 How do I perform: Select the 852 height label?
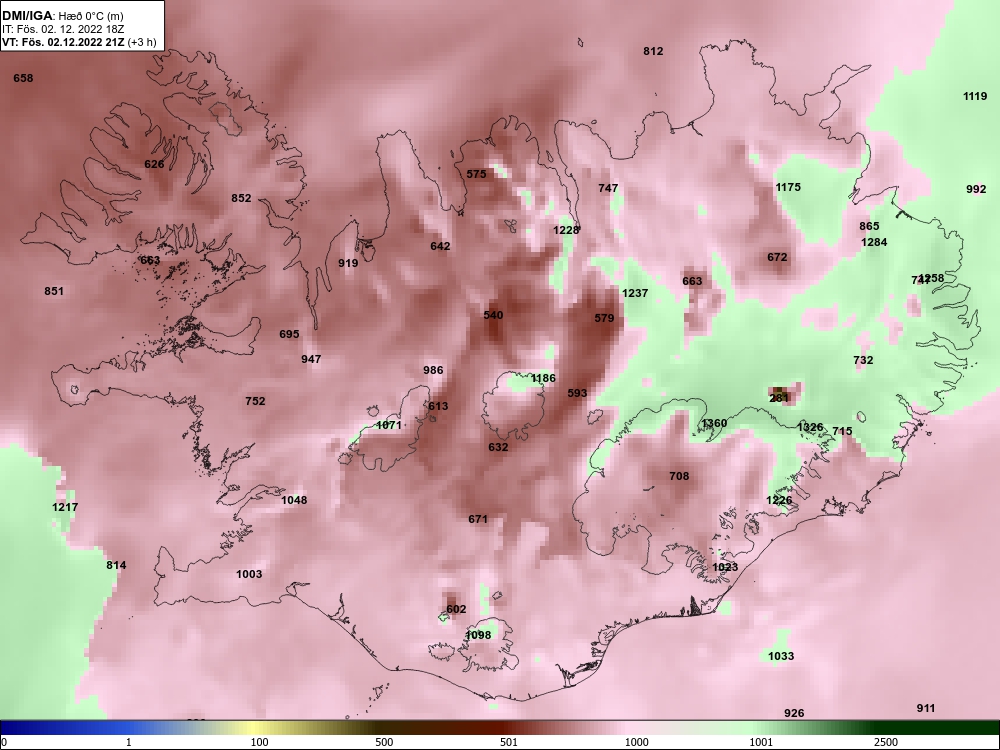241,198
